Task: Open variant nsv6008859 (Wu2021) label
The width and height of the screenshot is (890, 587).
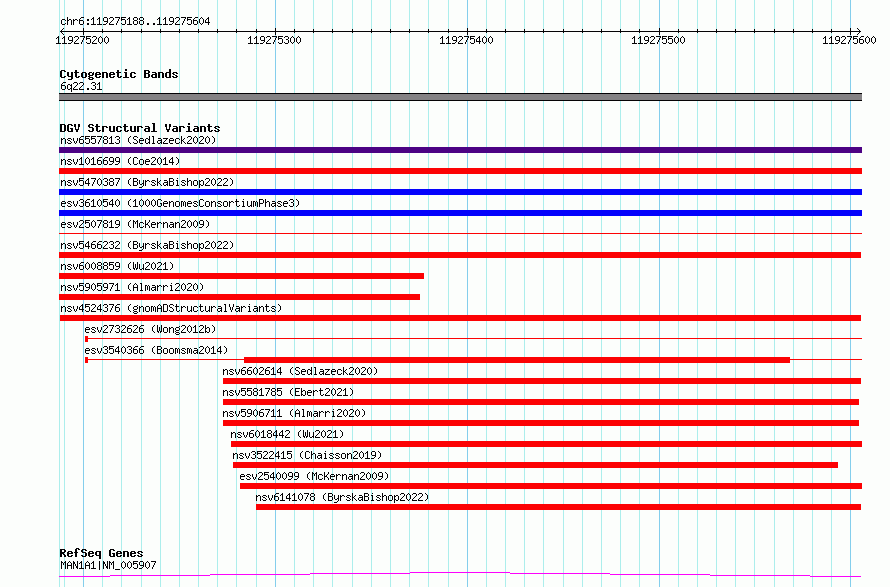Action: point(117,266)
